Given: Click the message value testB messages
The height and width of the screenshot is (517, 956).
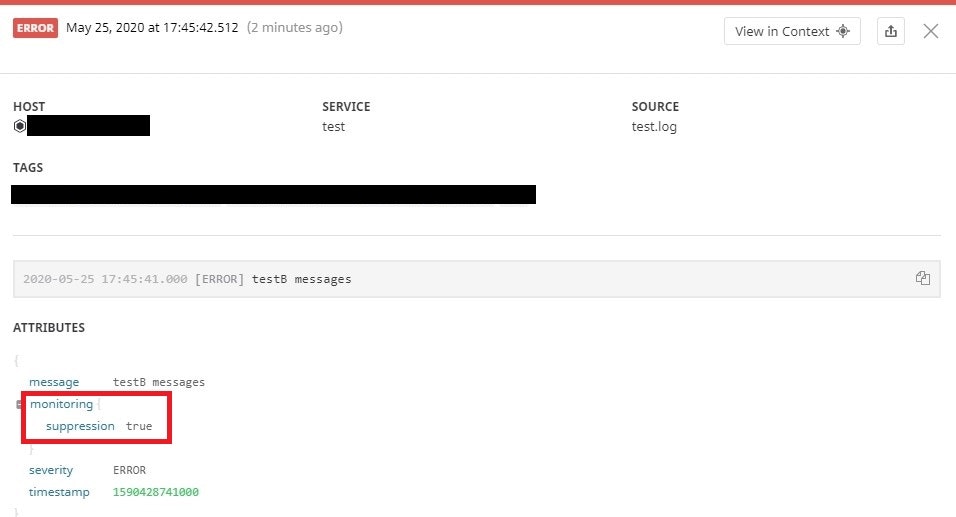Looking at the screenshot, I should click(x=159, y=382).
